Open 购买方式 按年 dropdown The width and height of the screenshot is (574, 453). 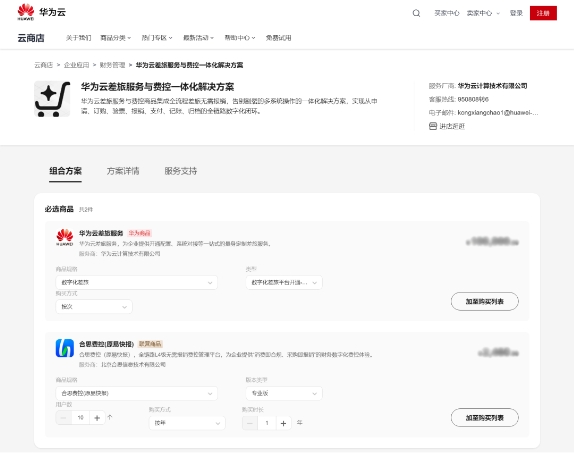tap(187, 423)
